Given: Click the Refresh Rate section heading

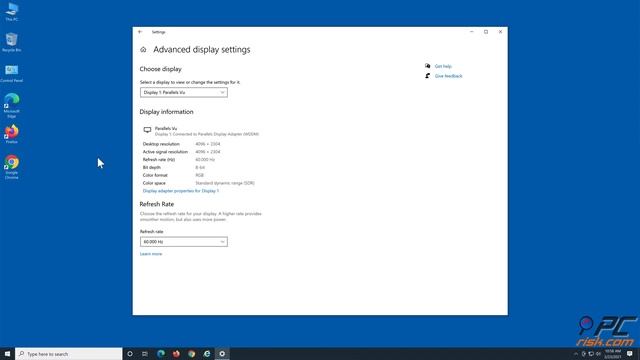Looking at the screenshot, I should click(x=157, y=204).
